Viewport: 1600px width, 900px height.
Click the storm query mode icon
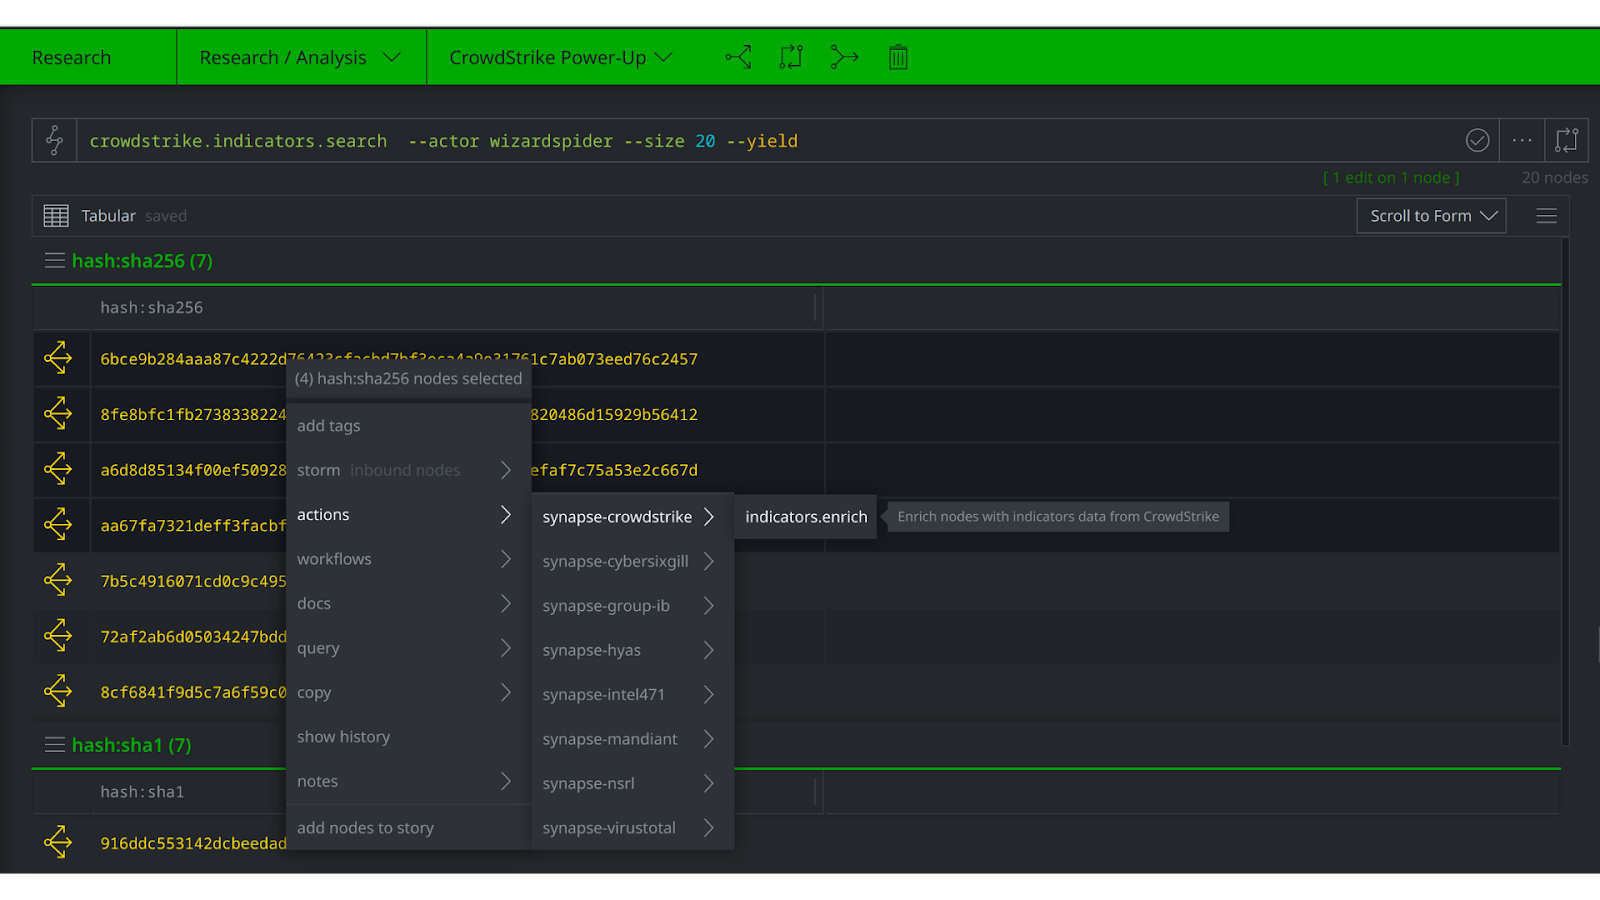coord(55,141)
